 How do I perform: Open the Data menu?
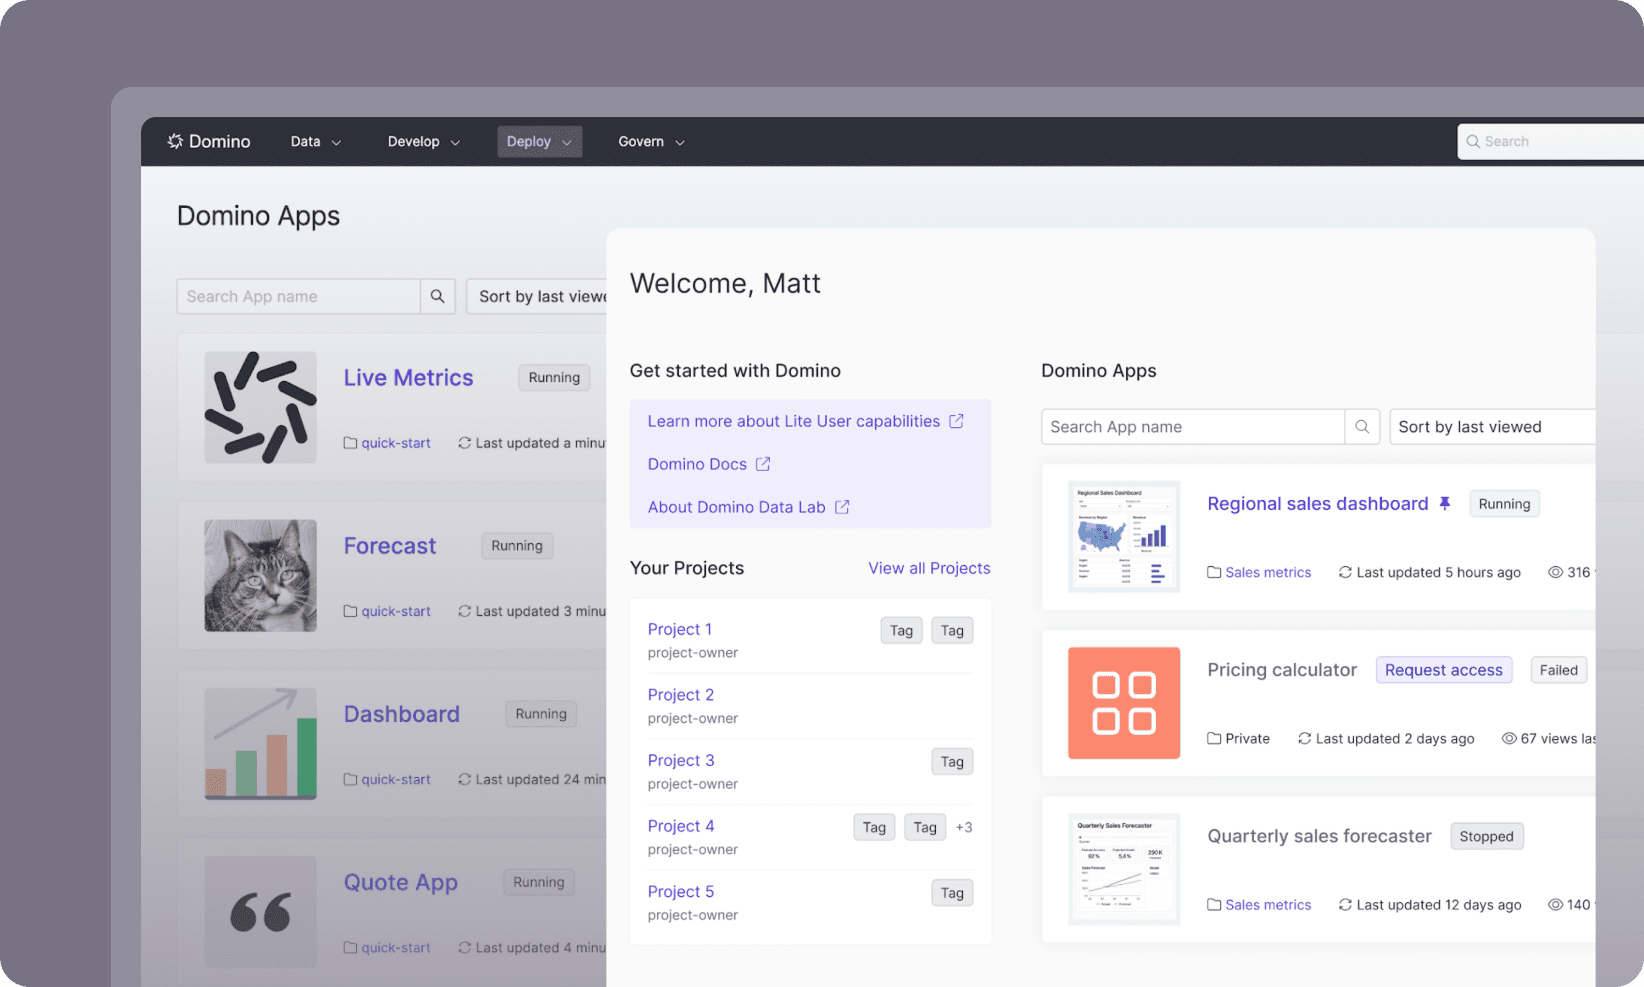pyautogui.click(x=315, y=141)
